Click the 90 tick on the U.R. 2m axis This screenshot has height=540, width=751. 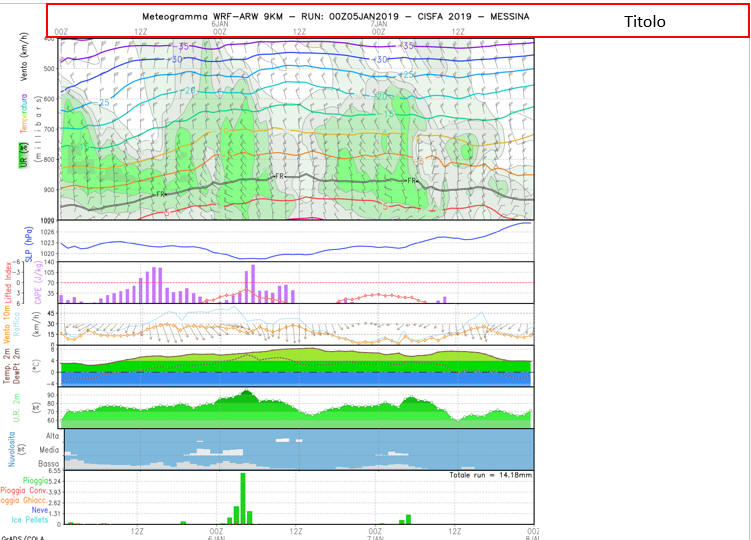pos(51,395)
